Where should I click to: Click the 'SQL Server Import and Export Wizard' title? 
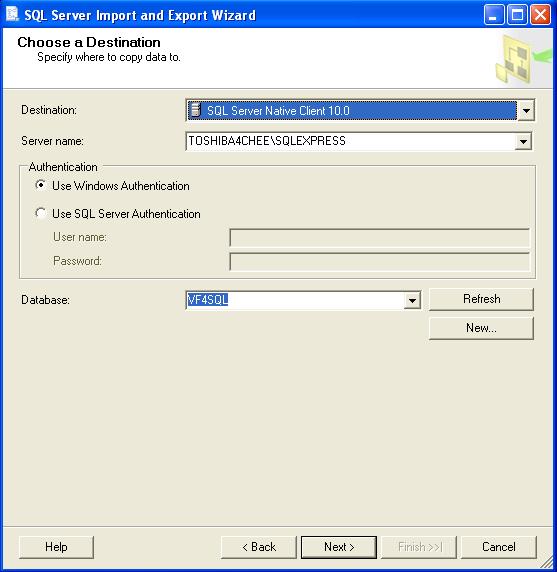point(140,15)
